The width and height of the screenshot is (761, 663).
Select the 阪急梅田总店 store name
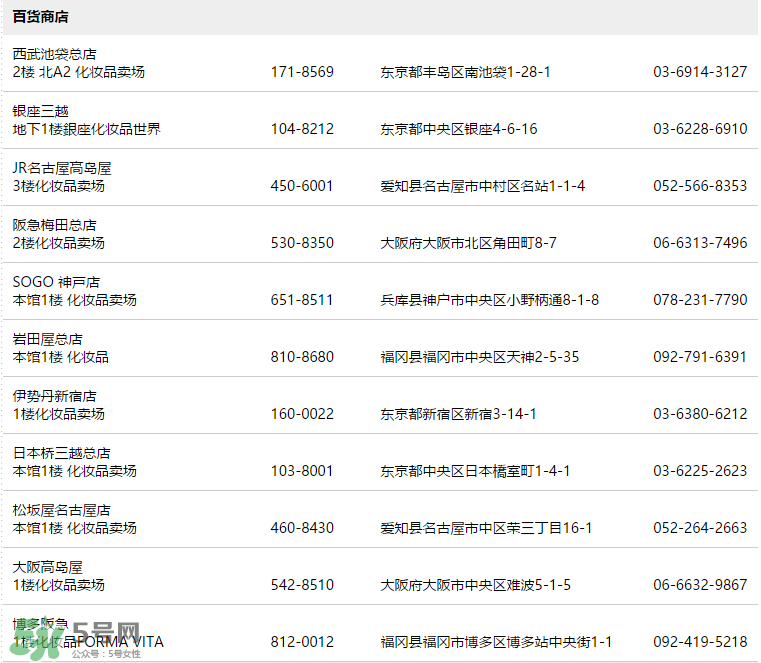pos(55,225)
